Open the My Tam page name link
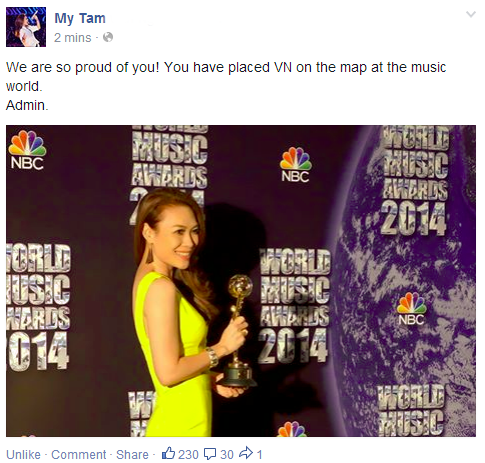 tap(80, 18)
